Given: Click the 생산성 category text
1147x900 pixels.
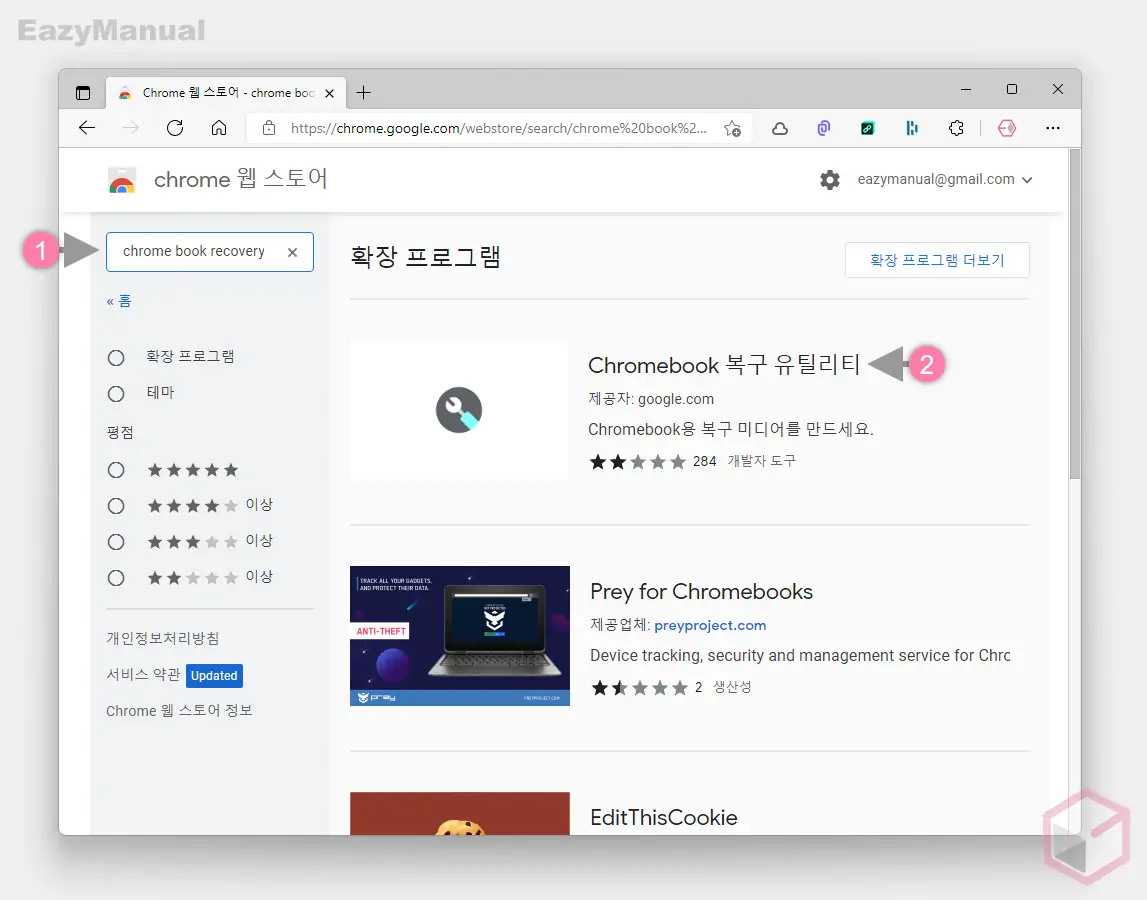Looking at the screenshot, I should (732, 687).
